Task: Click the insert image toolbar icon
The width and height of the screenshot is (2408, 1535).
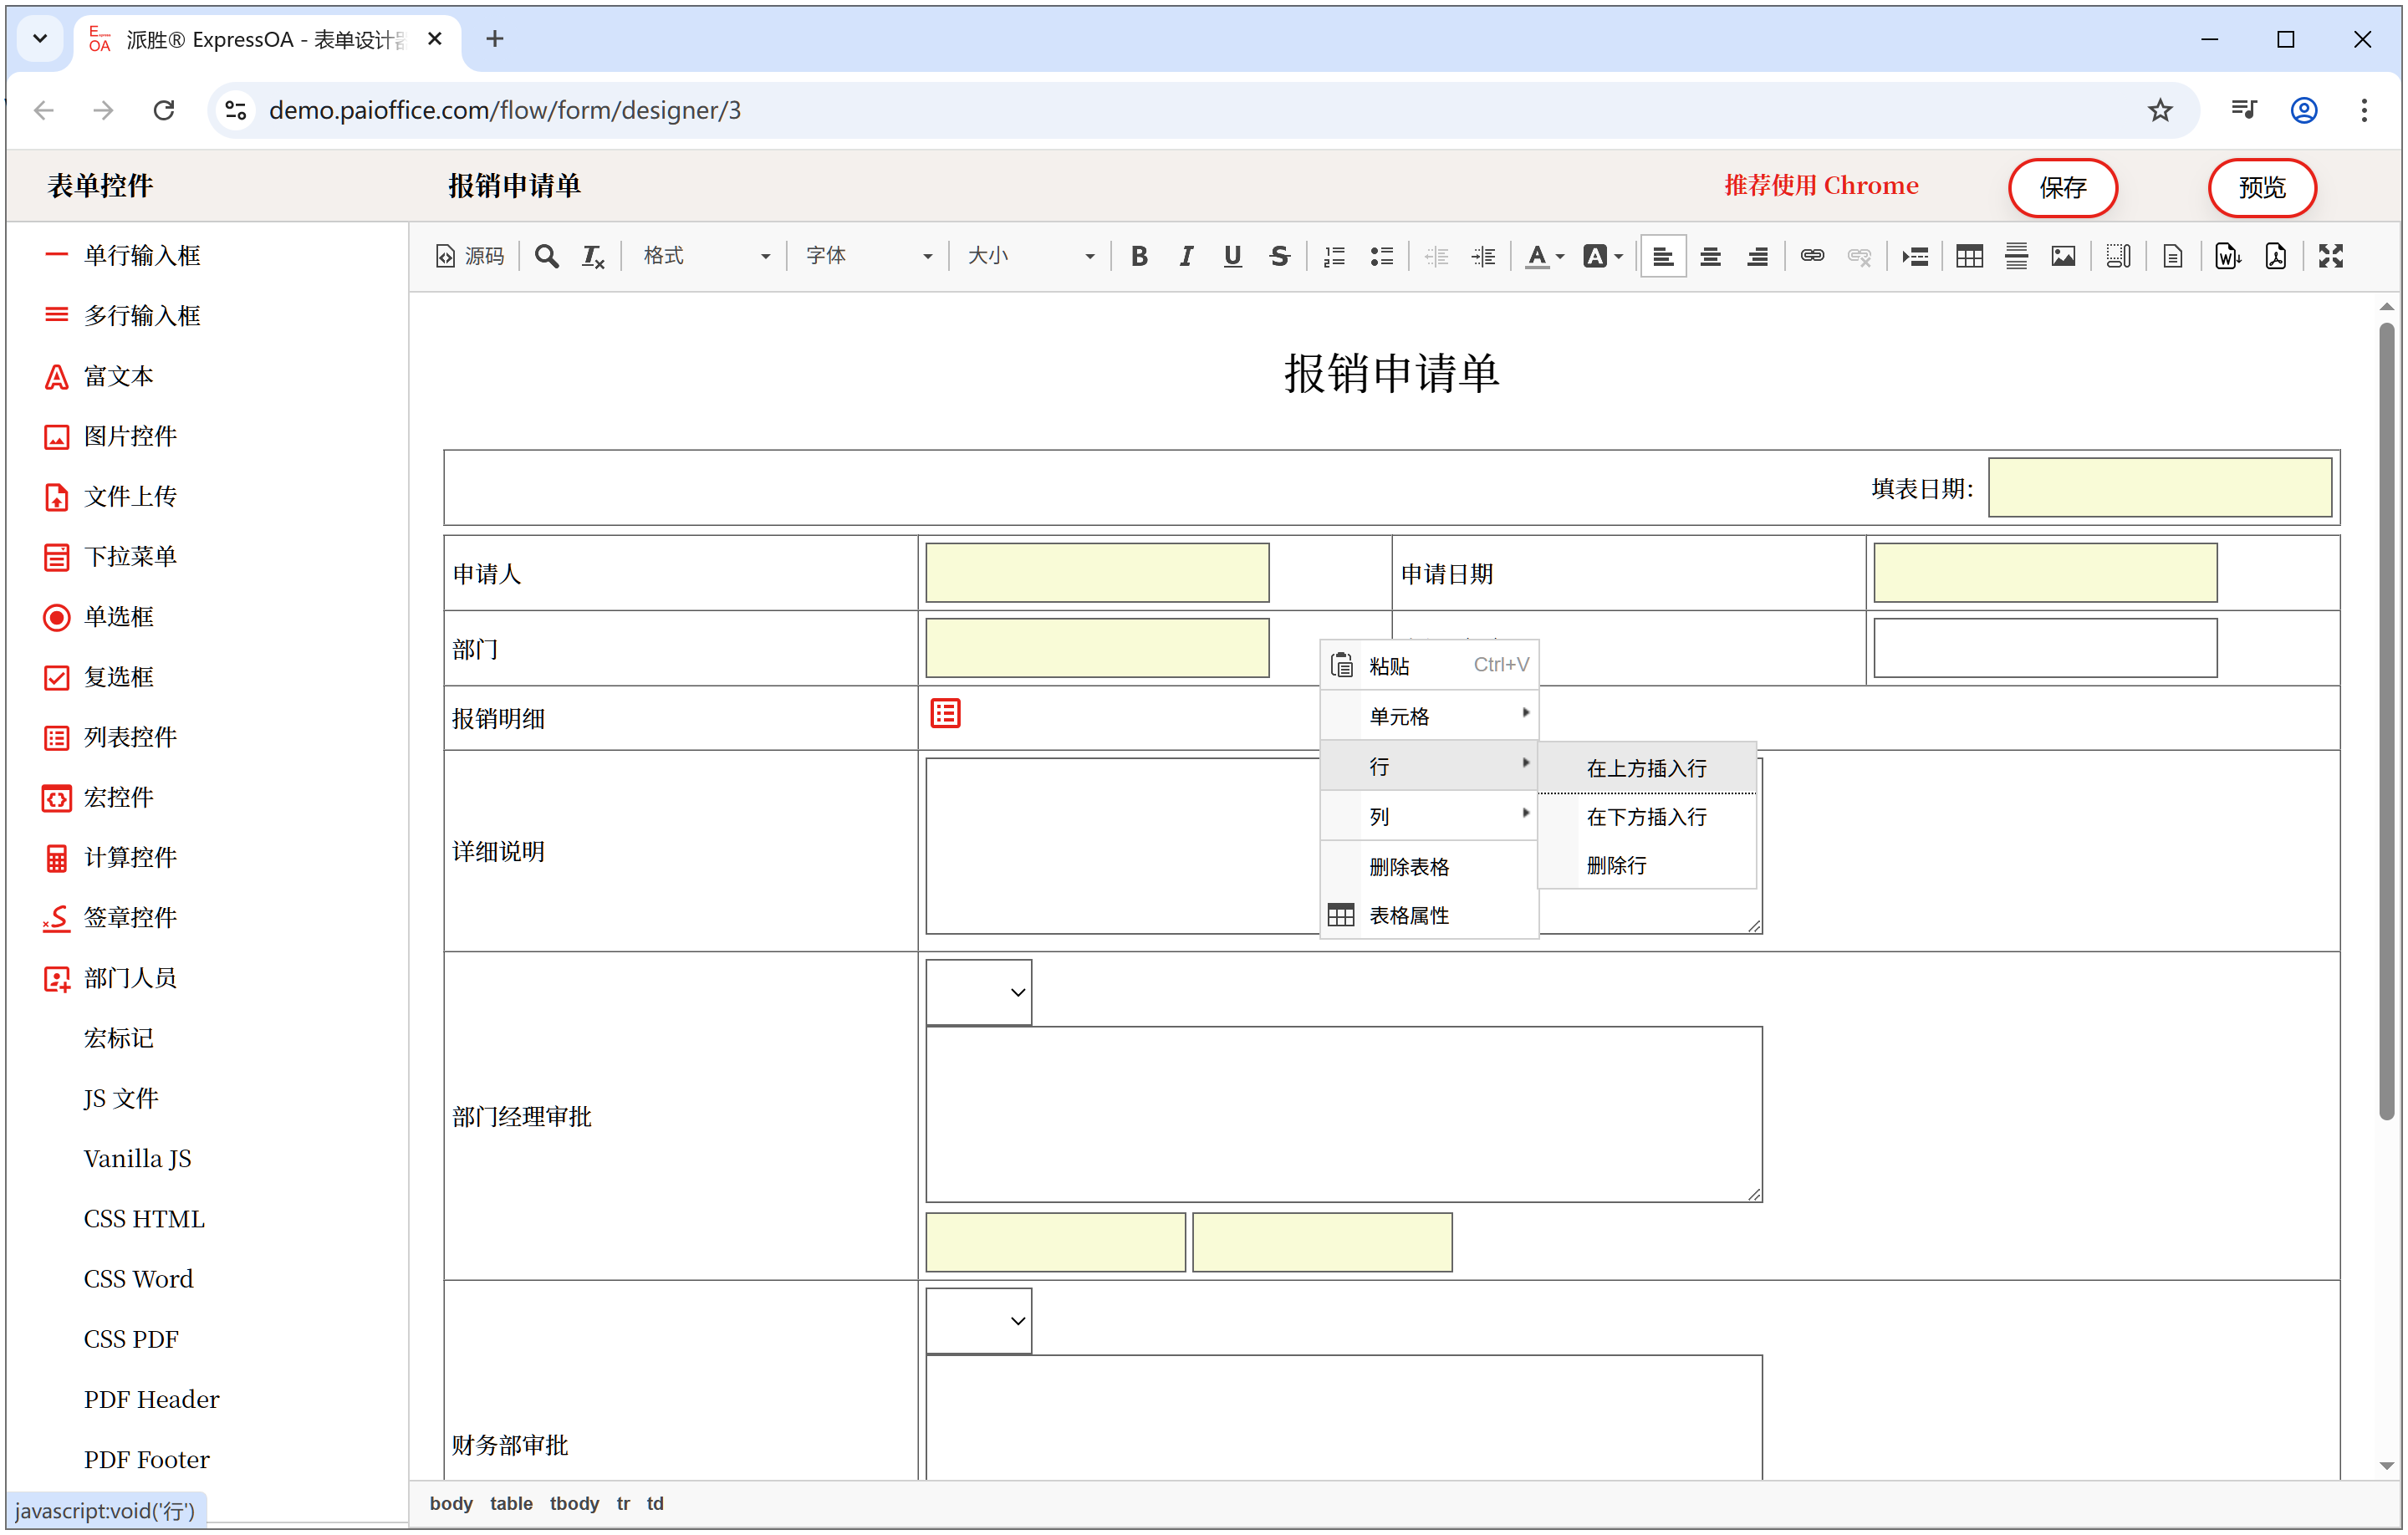Action: tap(2063, 257)
